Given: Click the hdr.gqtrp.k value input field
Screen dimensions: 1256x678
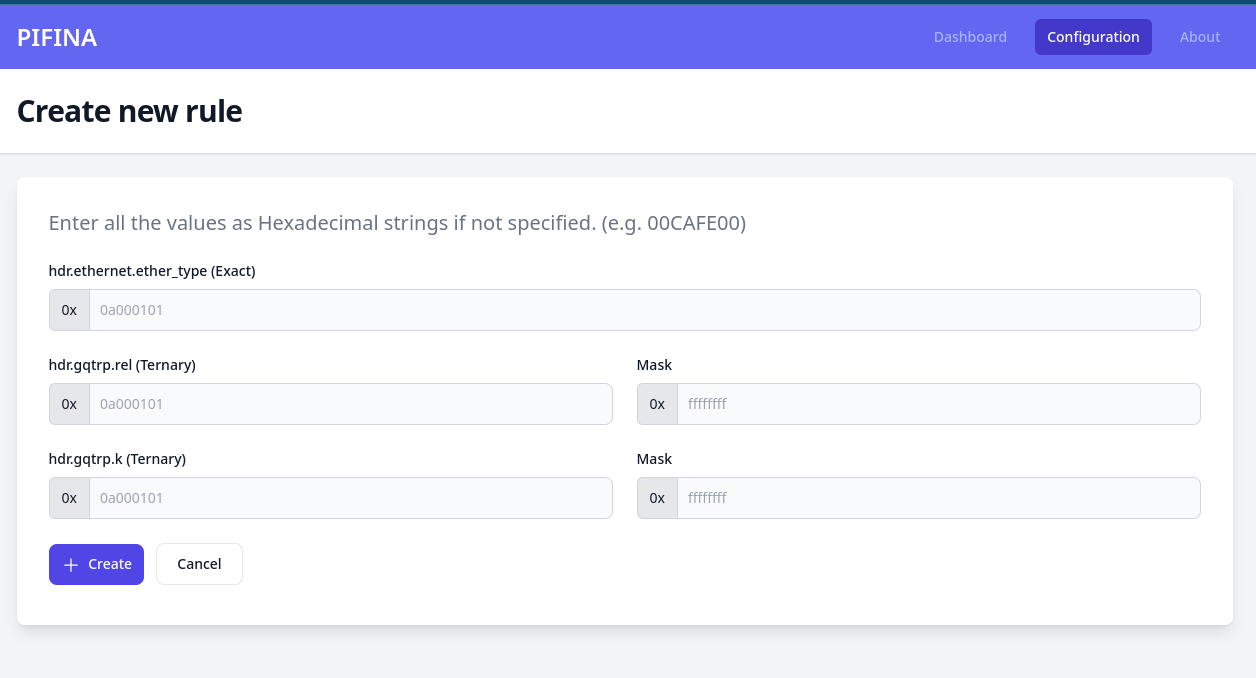Looking at the screenshot, I should pos(350,497).
